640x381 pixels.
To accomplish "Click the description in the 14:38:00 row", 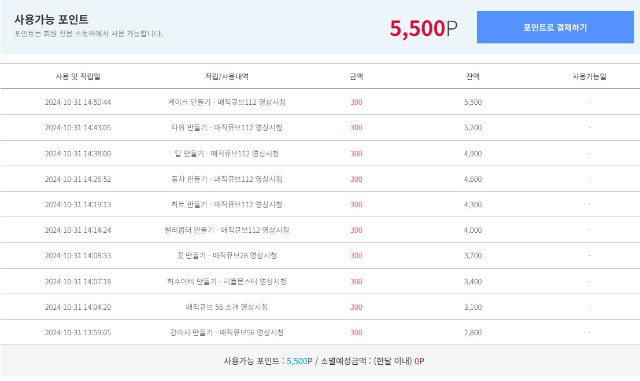I will pos(227,154).
